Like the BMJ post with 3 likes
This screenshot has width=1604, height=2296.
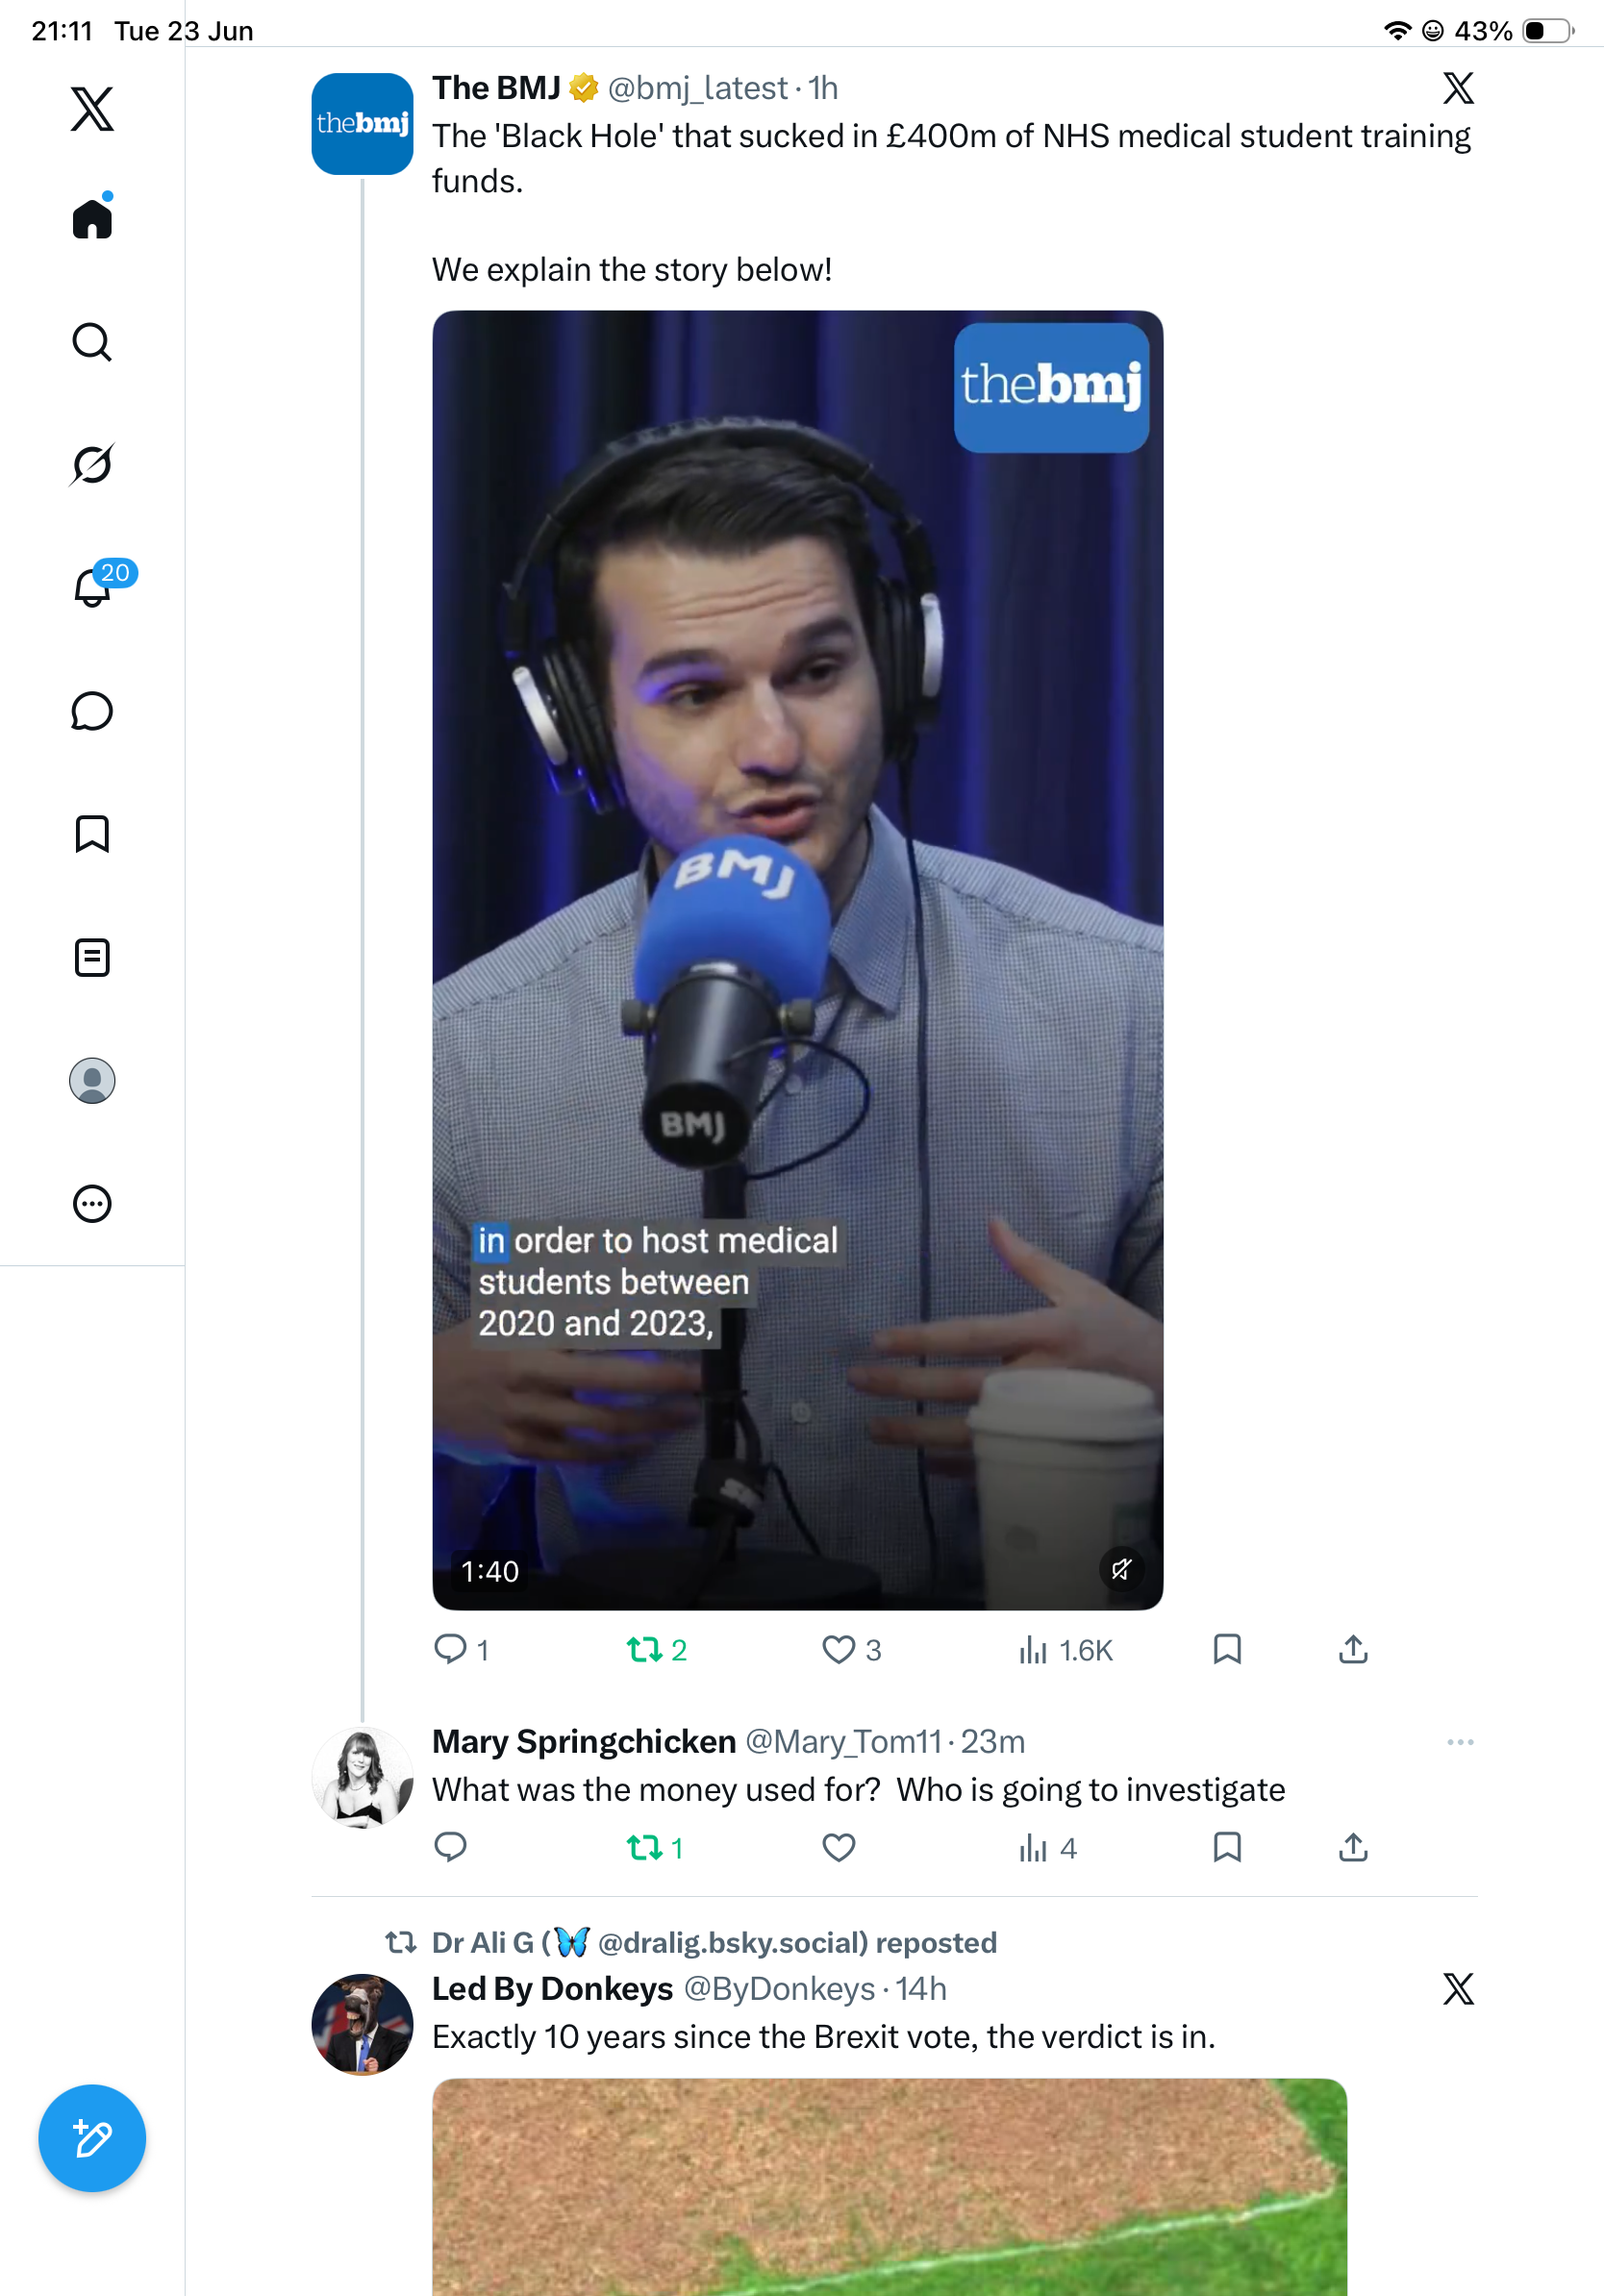pyautogui.click(x=851, y=1649)
